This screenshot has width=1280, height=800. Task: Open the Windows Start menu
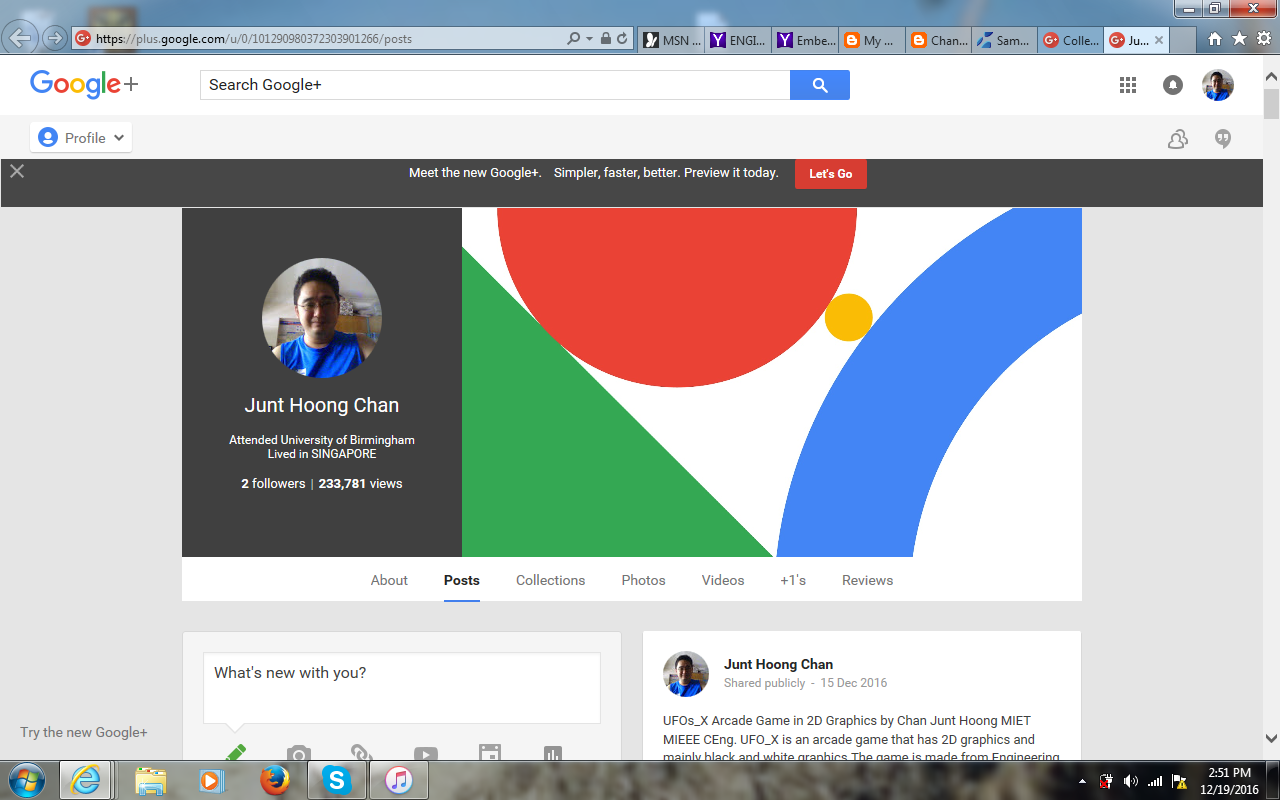pyautogui.click(x=25, y=780)
